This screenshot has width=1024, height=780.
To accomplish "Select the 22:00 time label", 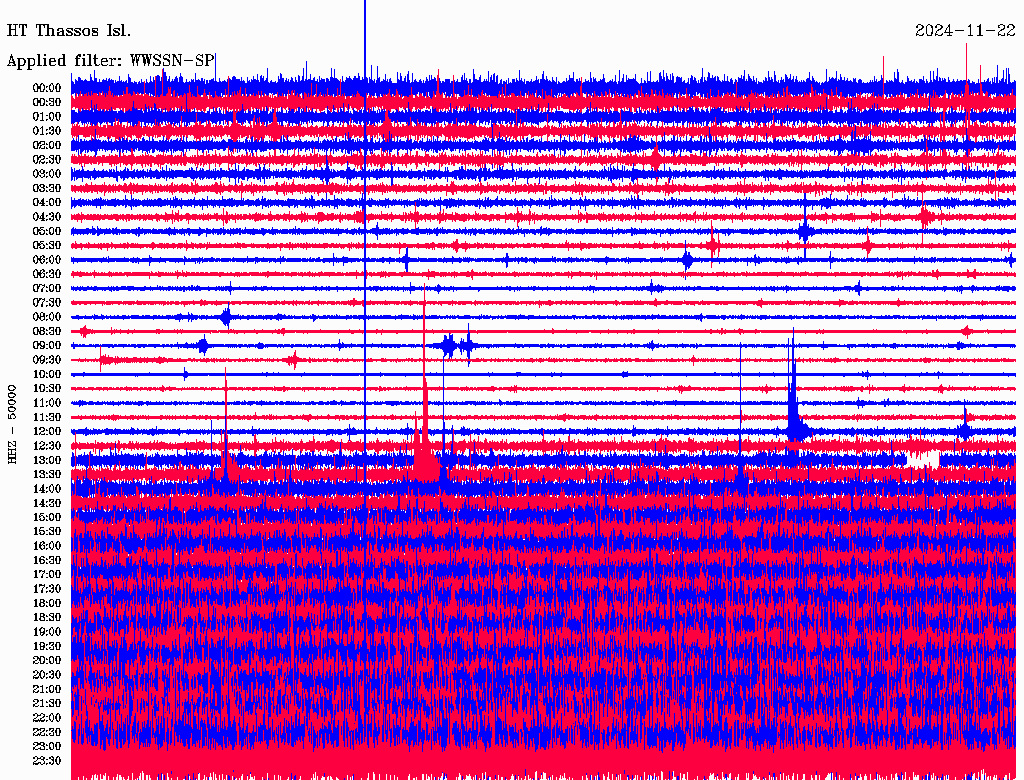I will tap(47, 718).
